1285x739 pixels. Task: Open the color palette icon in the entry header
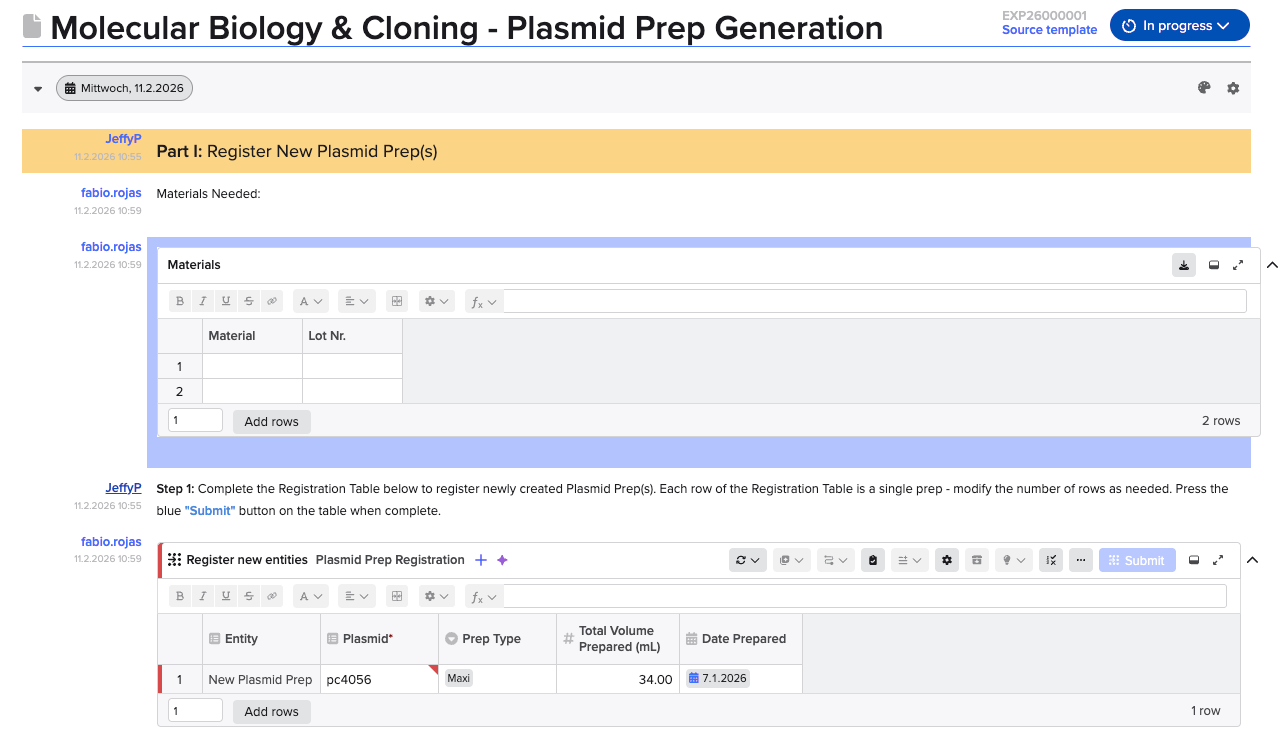(x=1204, y=88)
